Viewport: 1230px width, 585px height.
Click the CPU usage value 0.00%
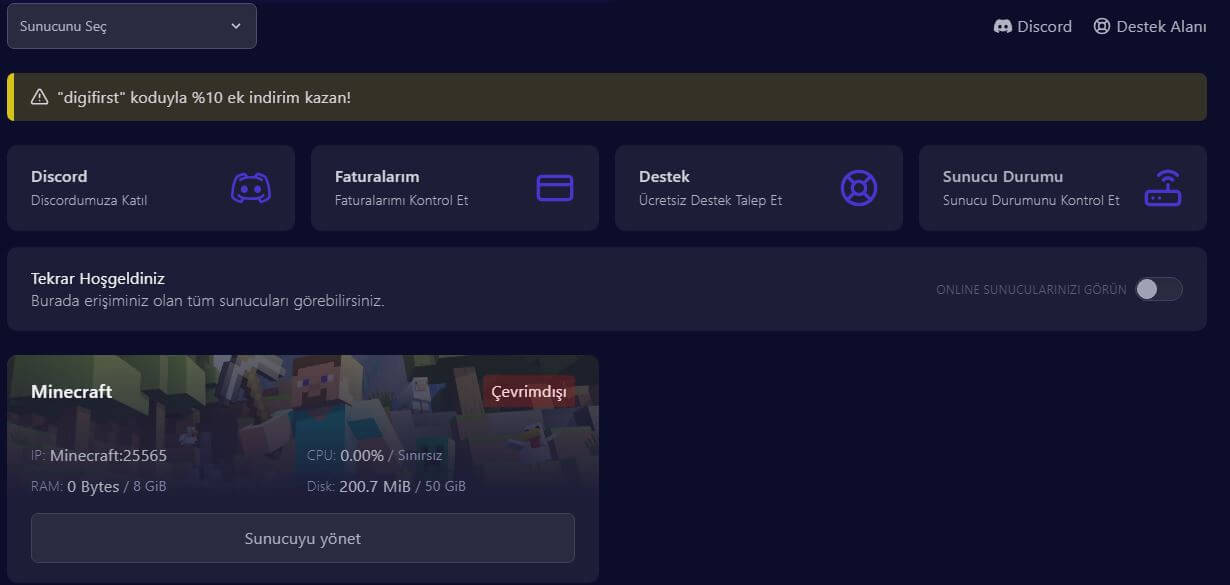[362, 456]
